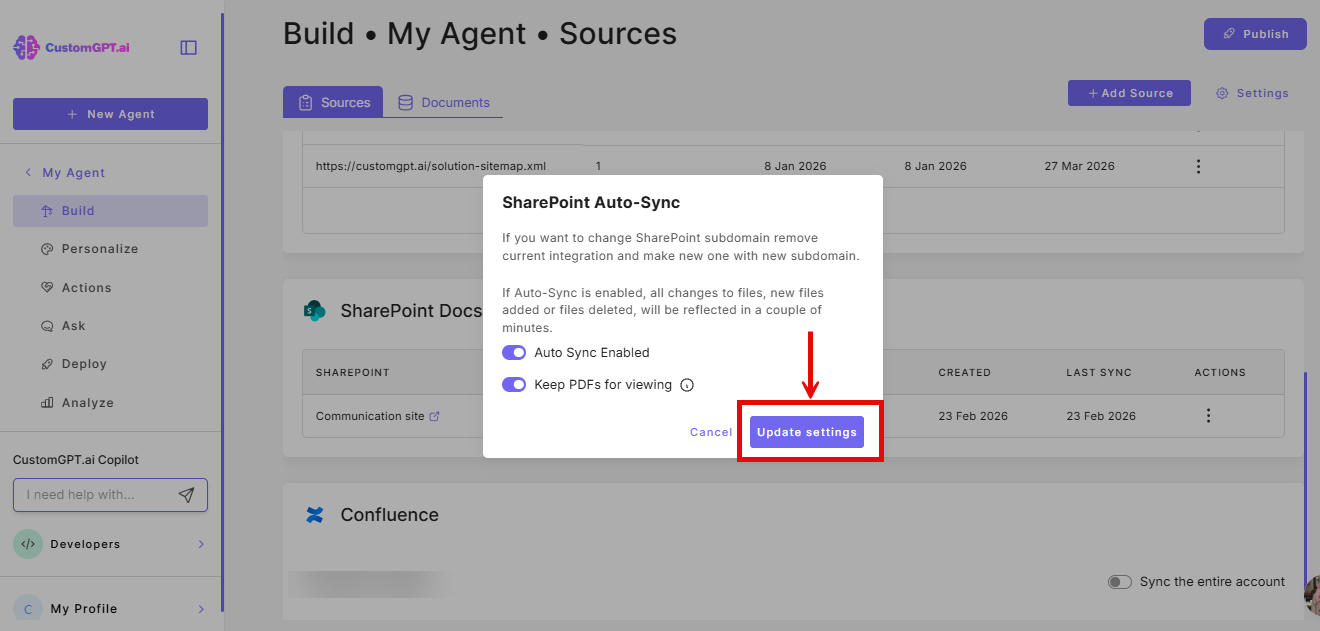This screenshot has width=1320, height=631.
Task: Click the SHAREPOINT column header
Action: (353, 372)
